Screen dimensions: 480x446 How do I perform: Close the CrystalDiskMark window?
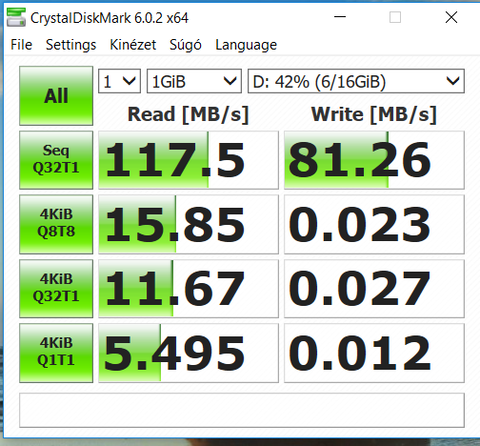(451, 17)
